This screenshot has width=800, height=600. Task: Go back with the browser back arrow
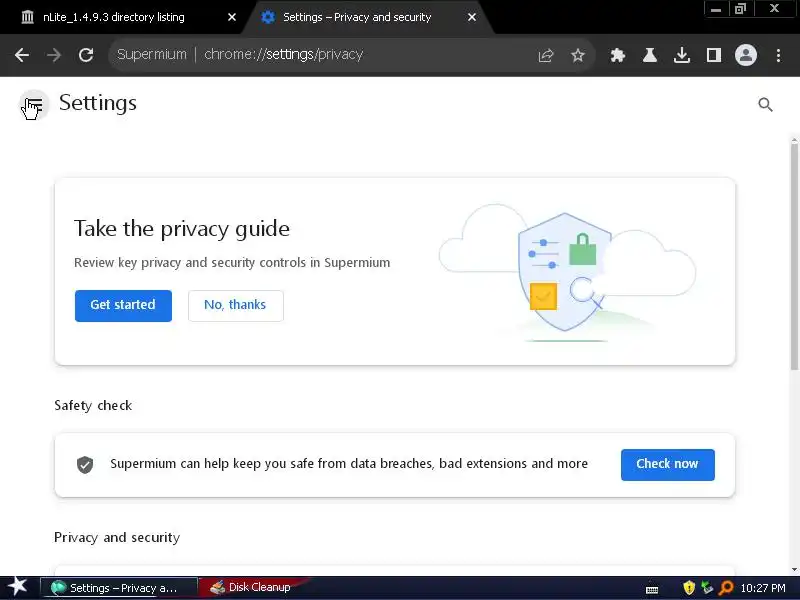(x=22, y=55)
